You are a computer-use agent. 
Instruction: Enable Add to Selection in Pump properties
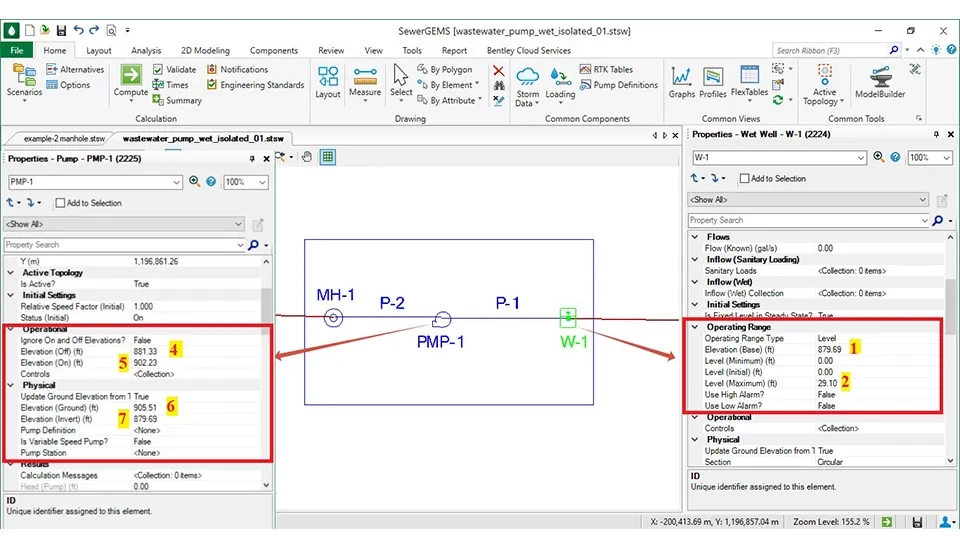(x=61, y=203)
